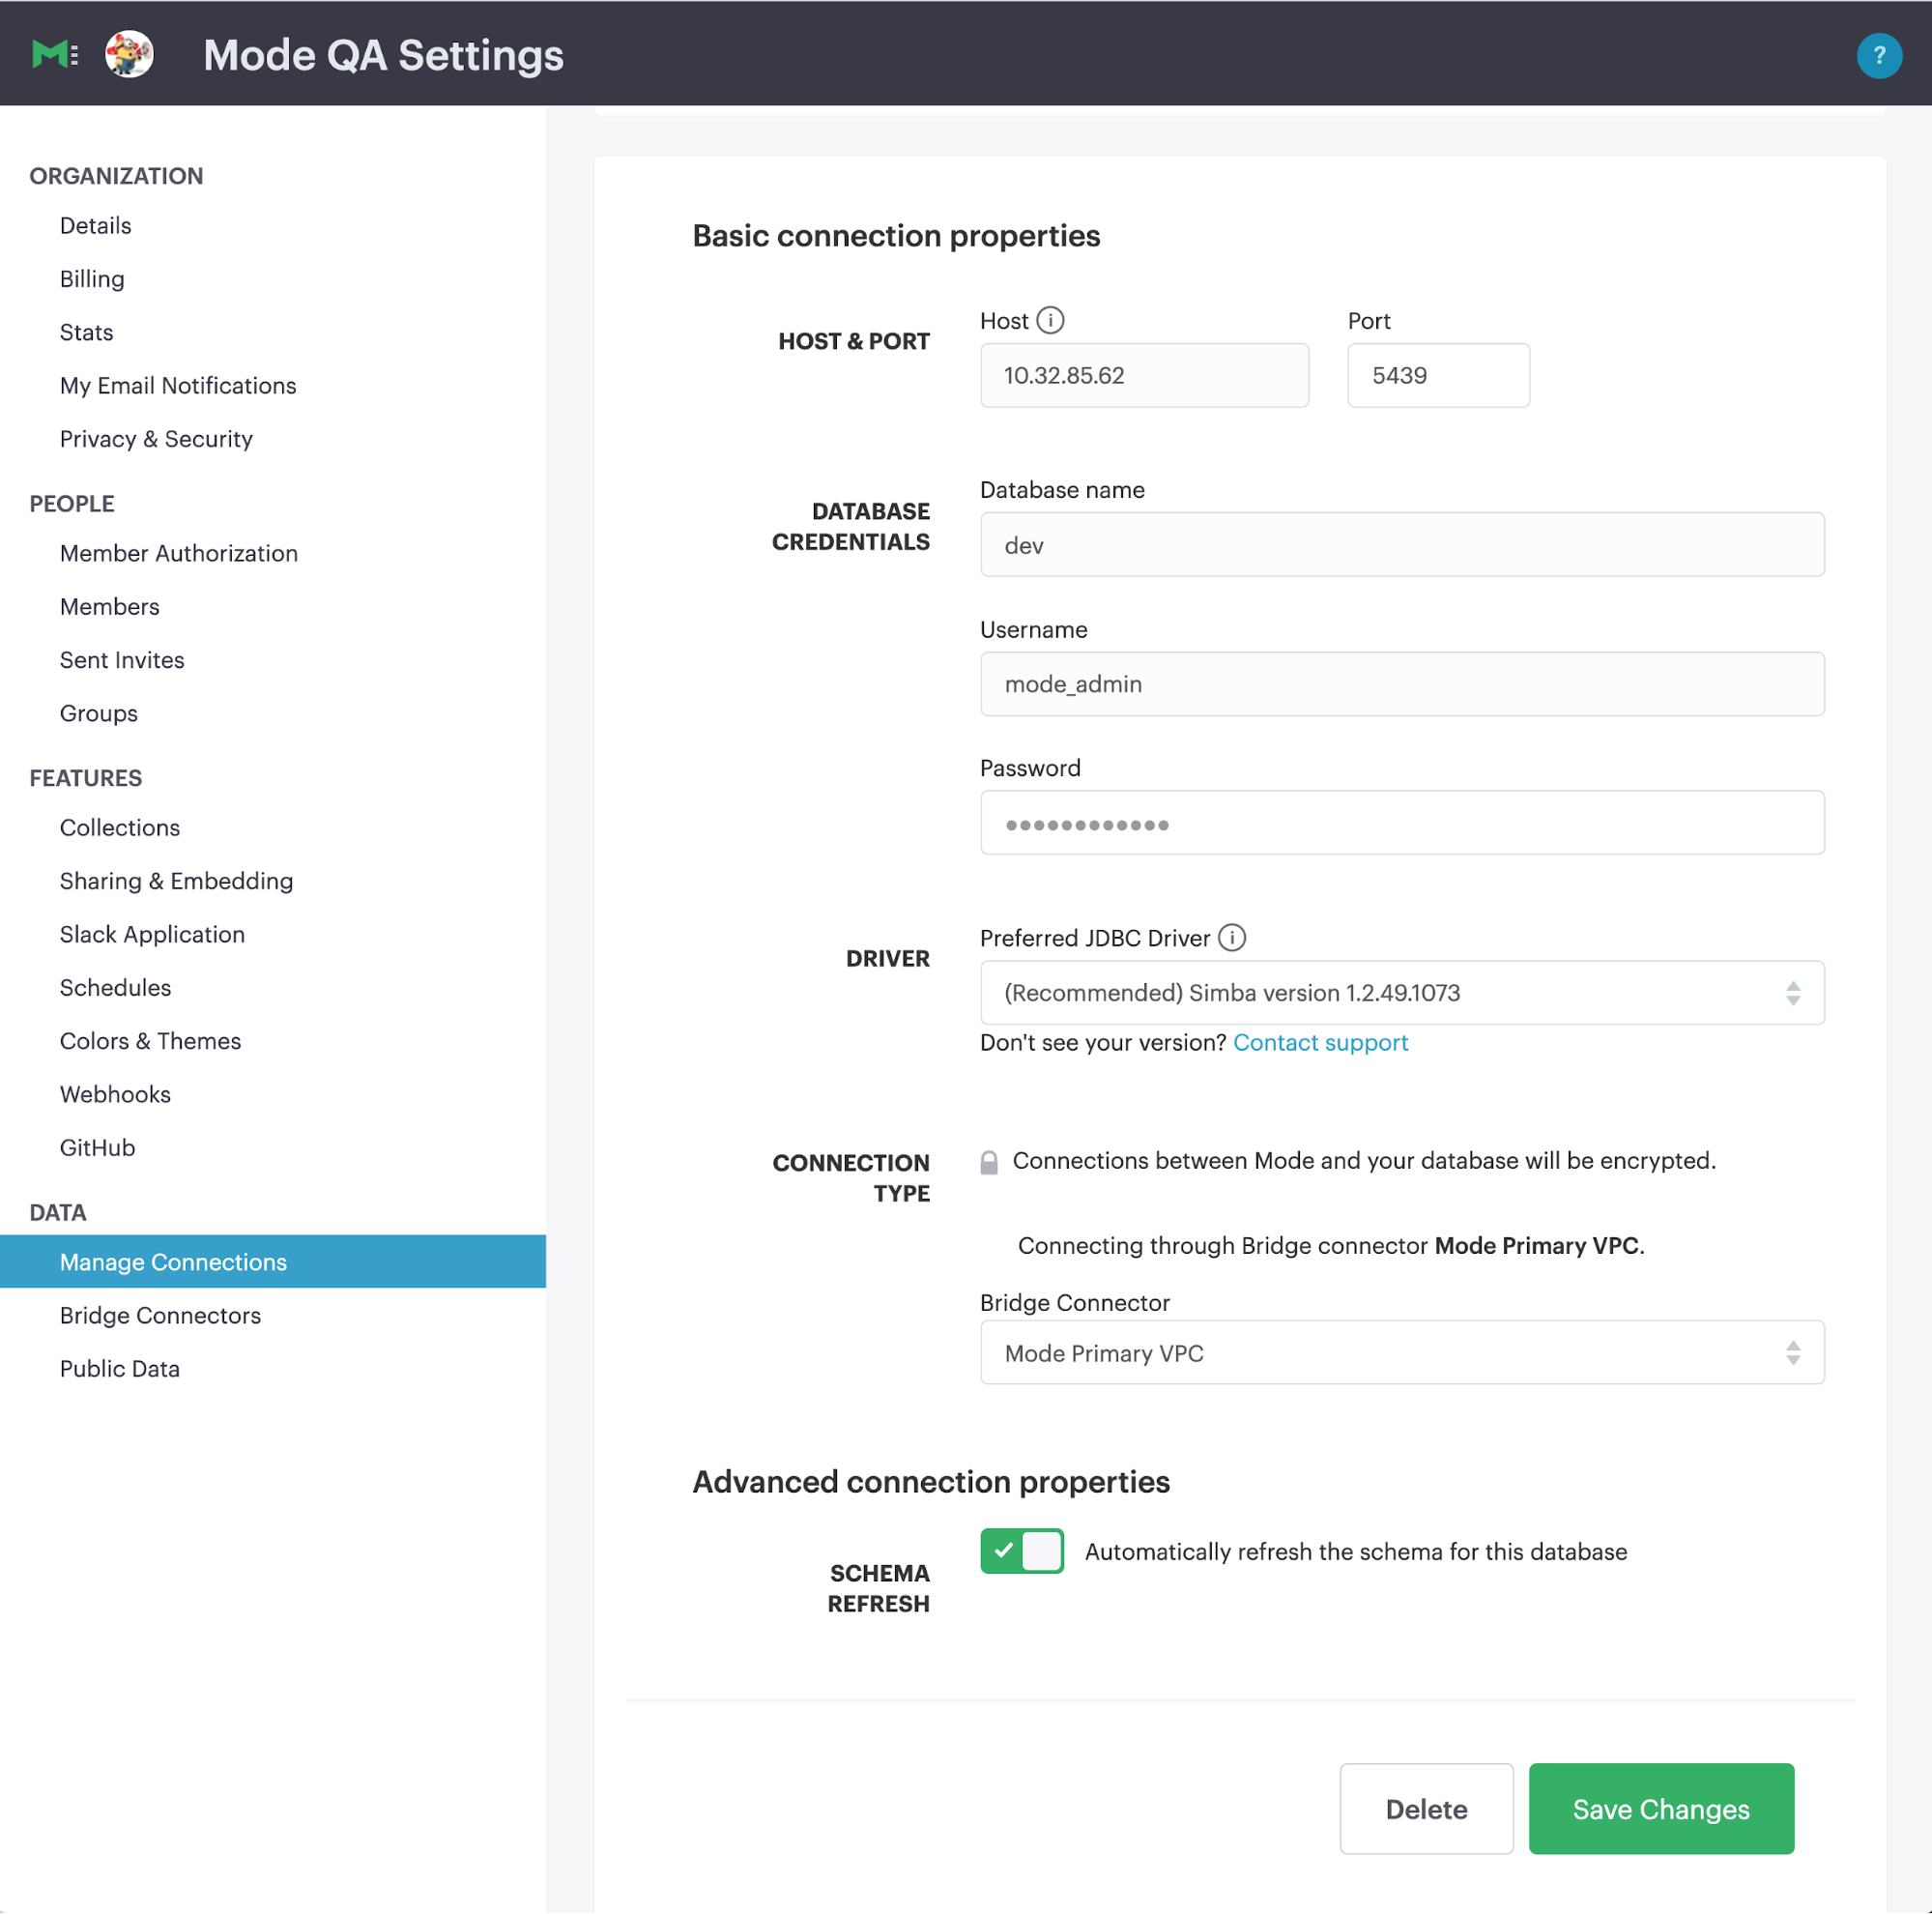Go to Public Data
This screenshot has width=1932, height=1914.
tap(120, 1369)
